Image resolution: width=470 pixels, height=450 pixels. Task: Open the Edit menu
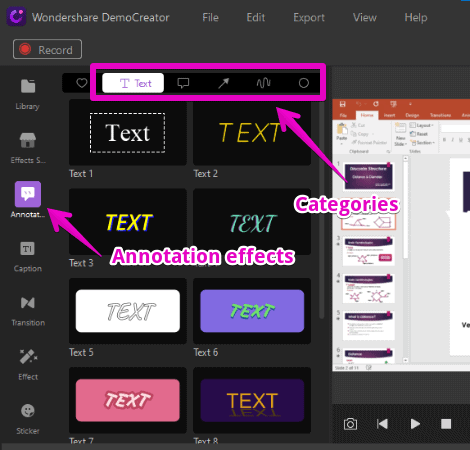256,17
